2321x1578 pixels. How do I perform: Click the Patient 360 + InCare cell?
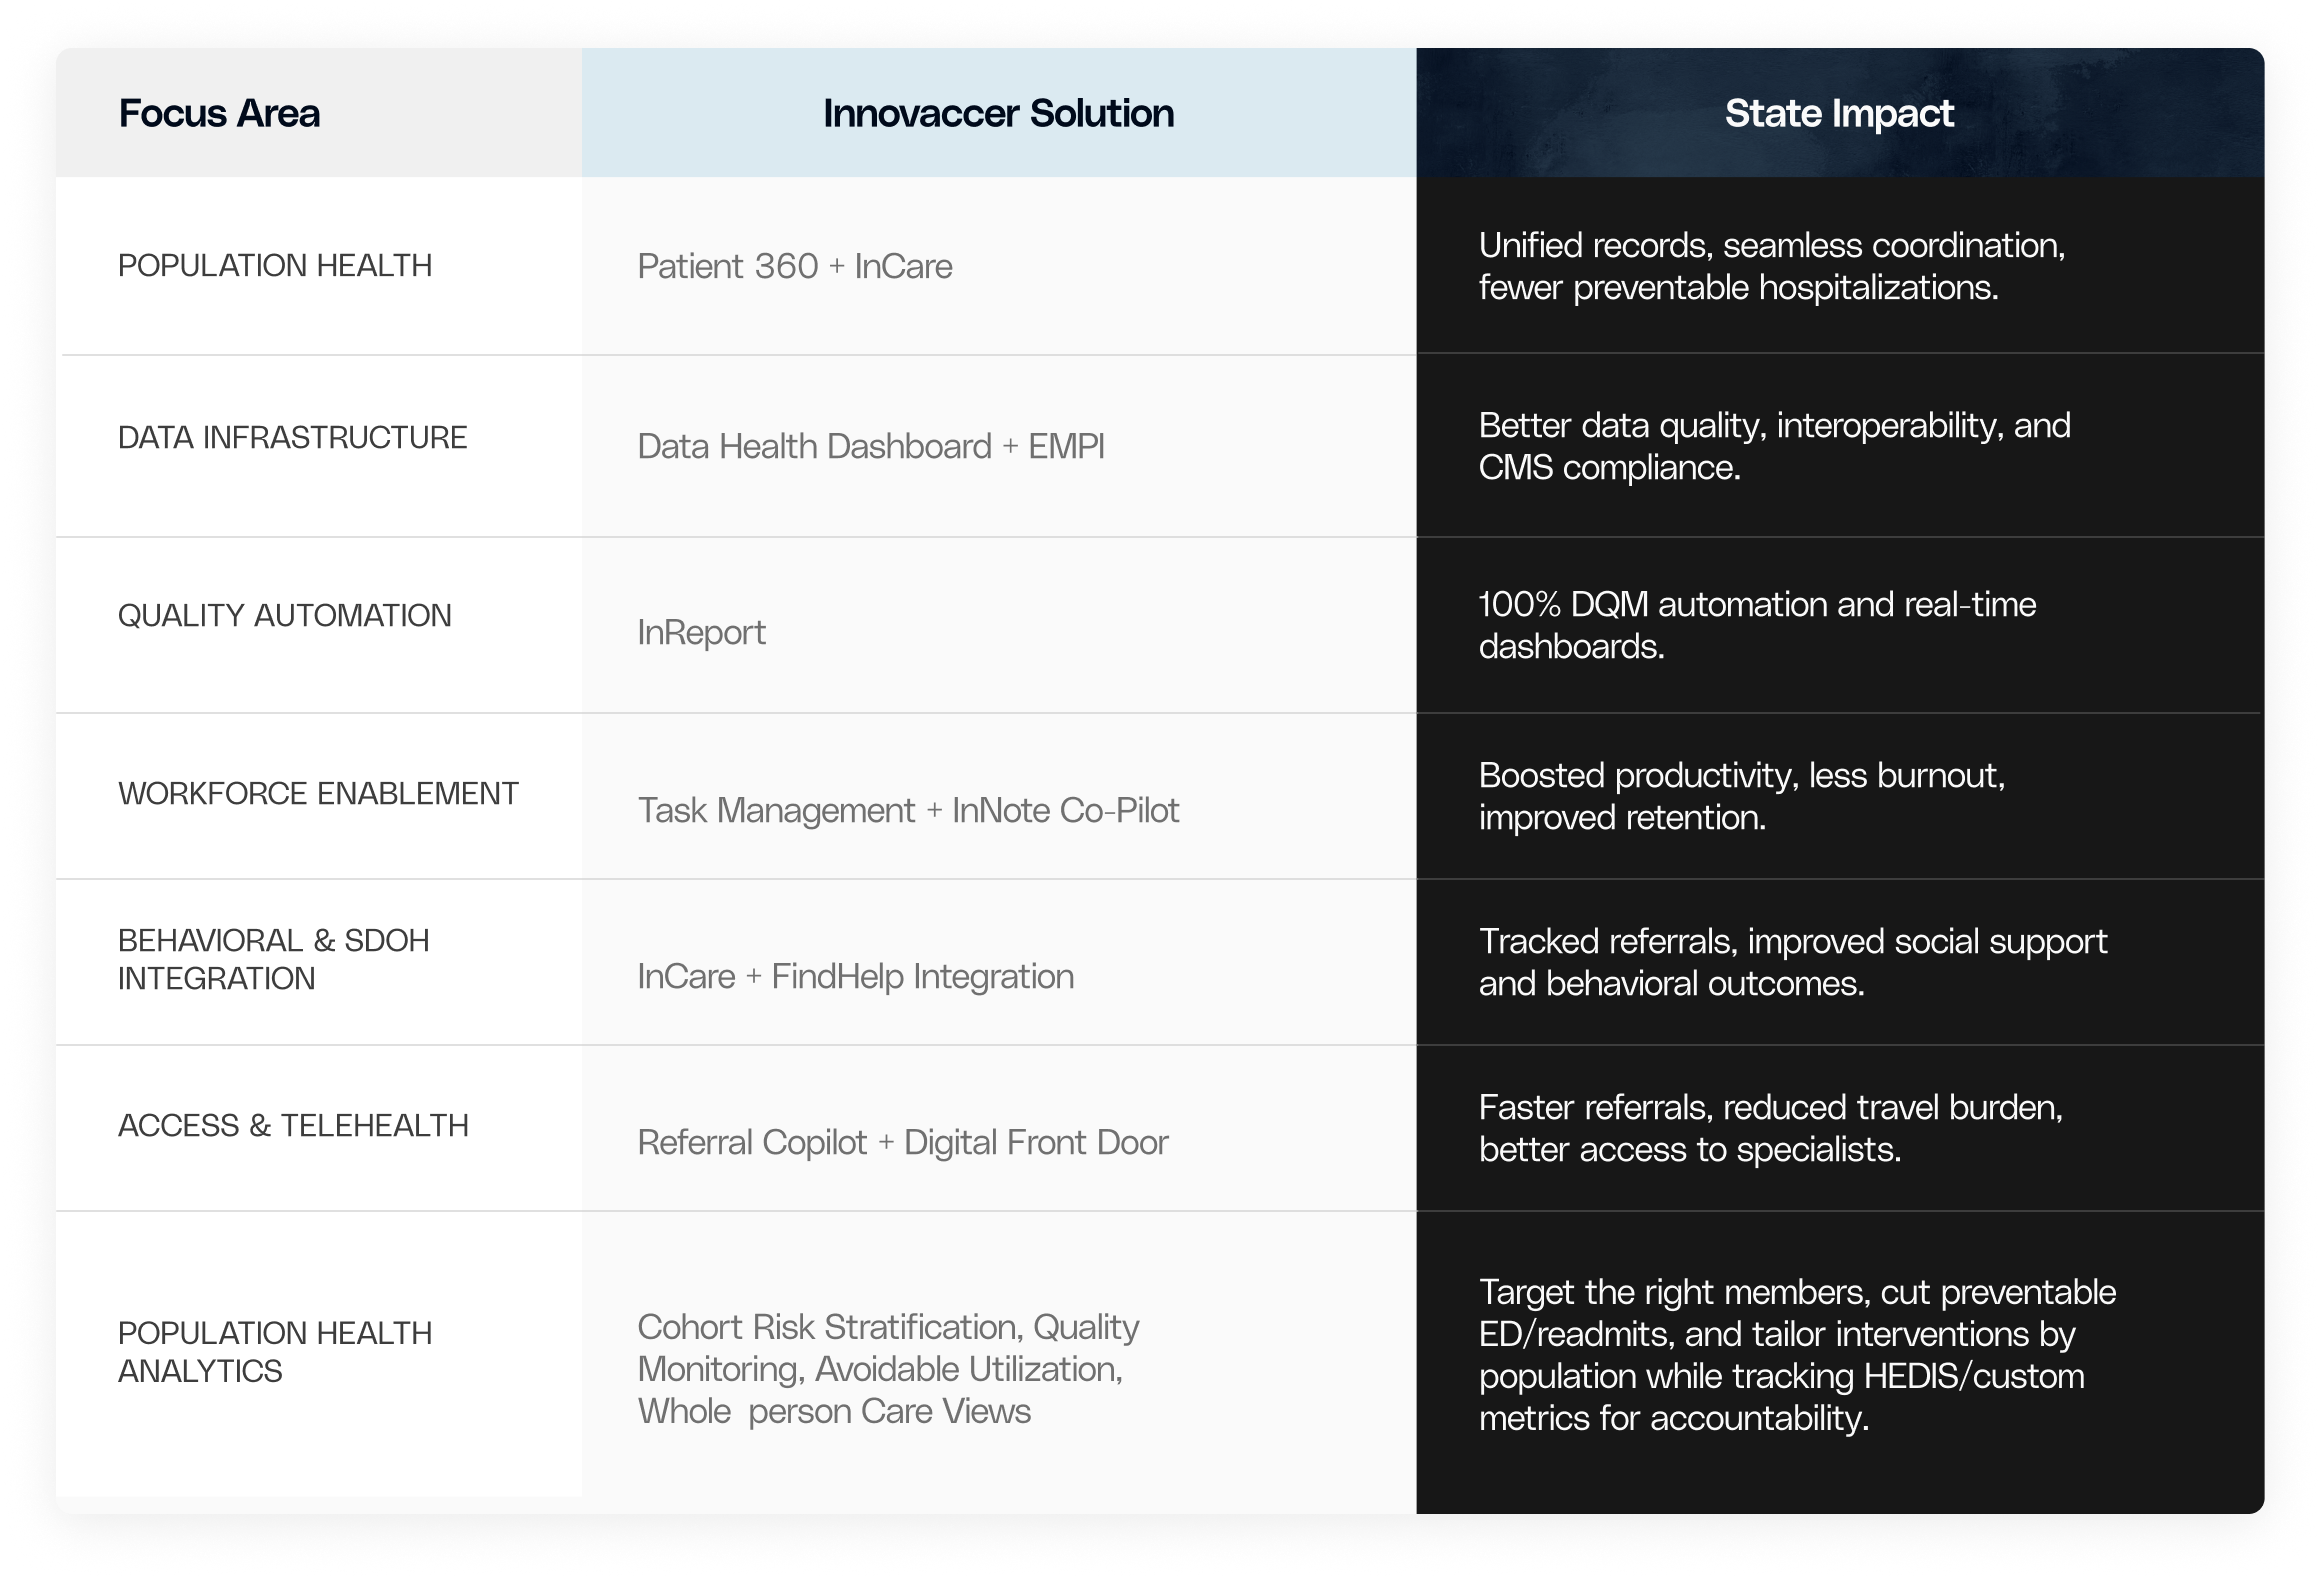(795, 266)
